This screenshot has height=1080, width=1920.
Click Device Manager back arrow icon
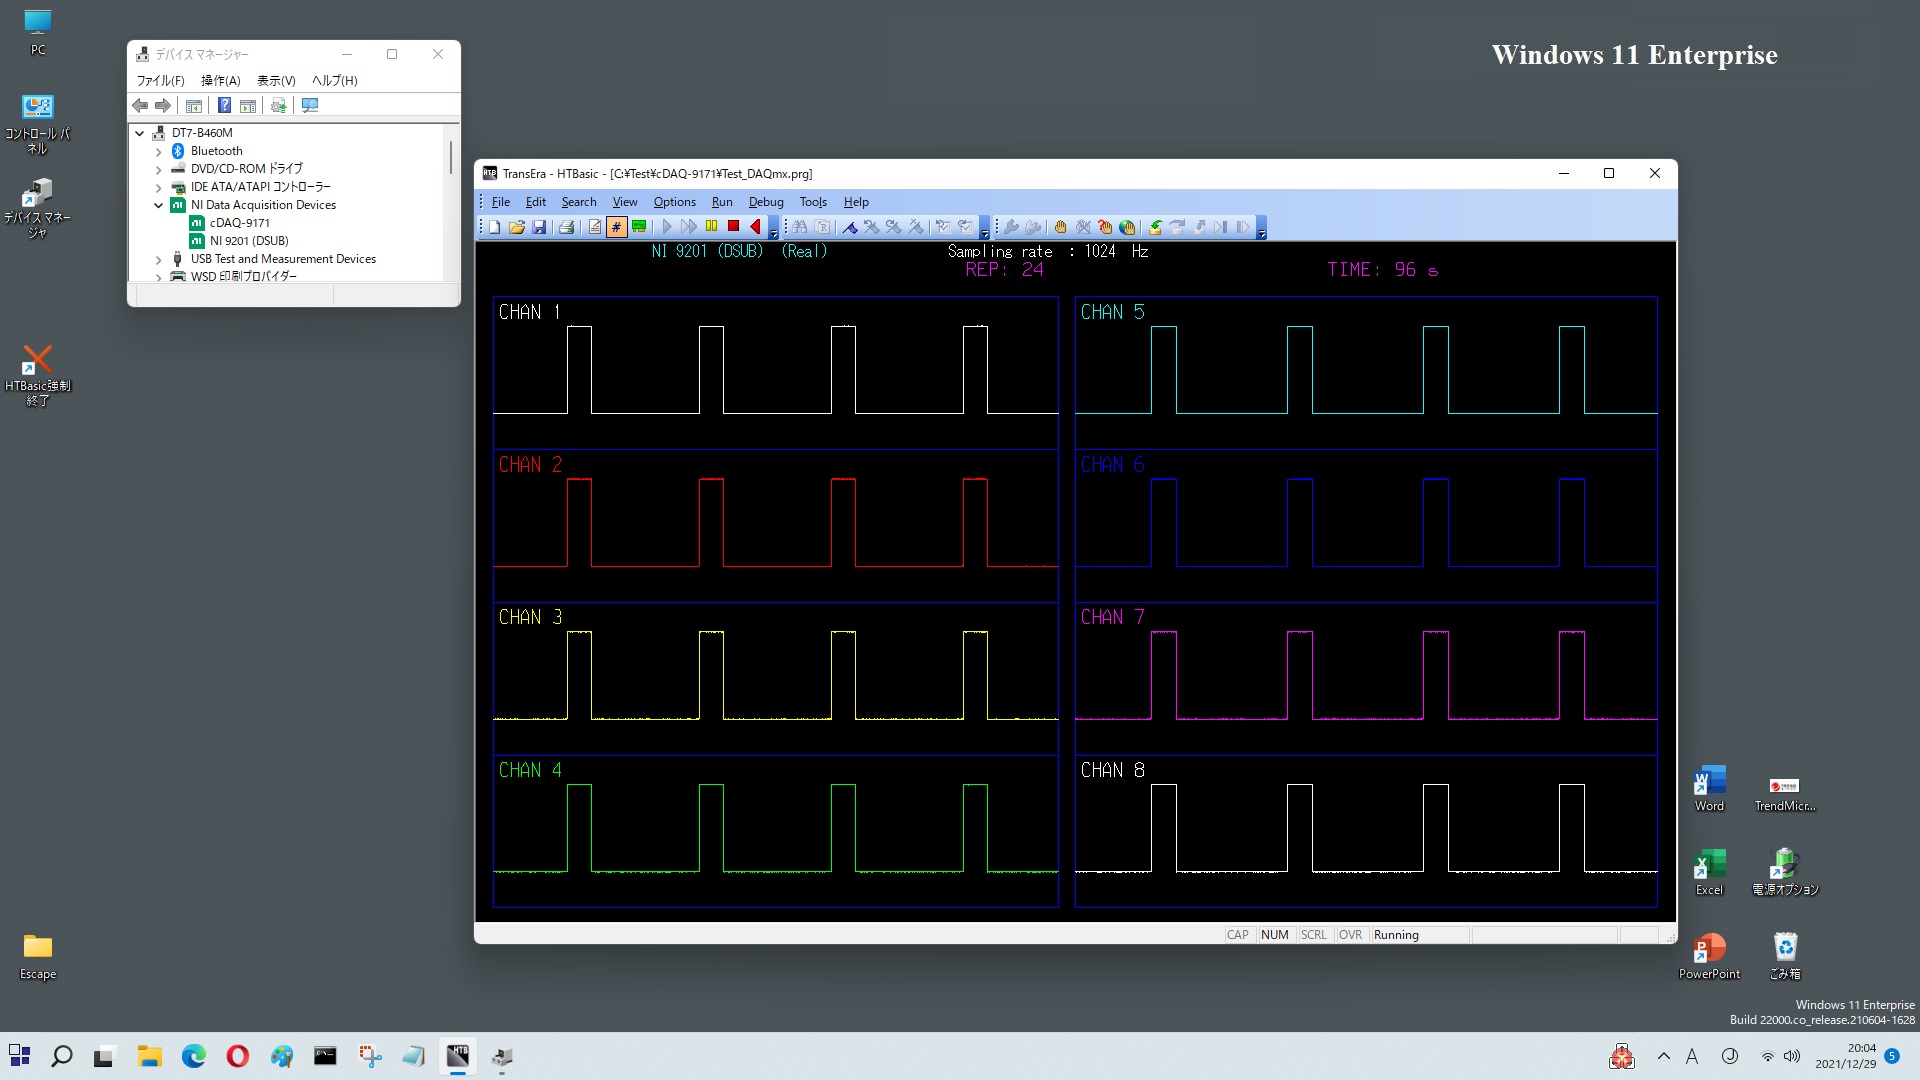[x=140, y=105]
